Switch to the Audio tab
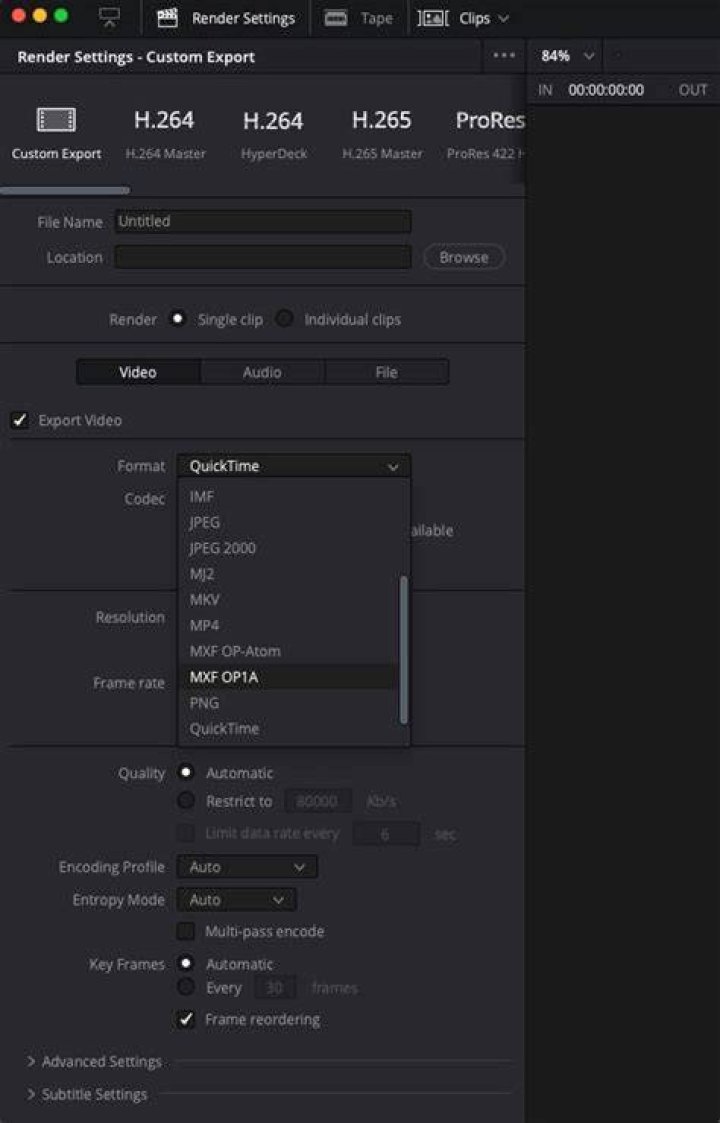720x1123 pixels. 262,372
